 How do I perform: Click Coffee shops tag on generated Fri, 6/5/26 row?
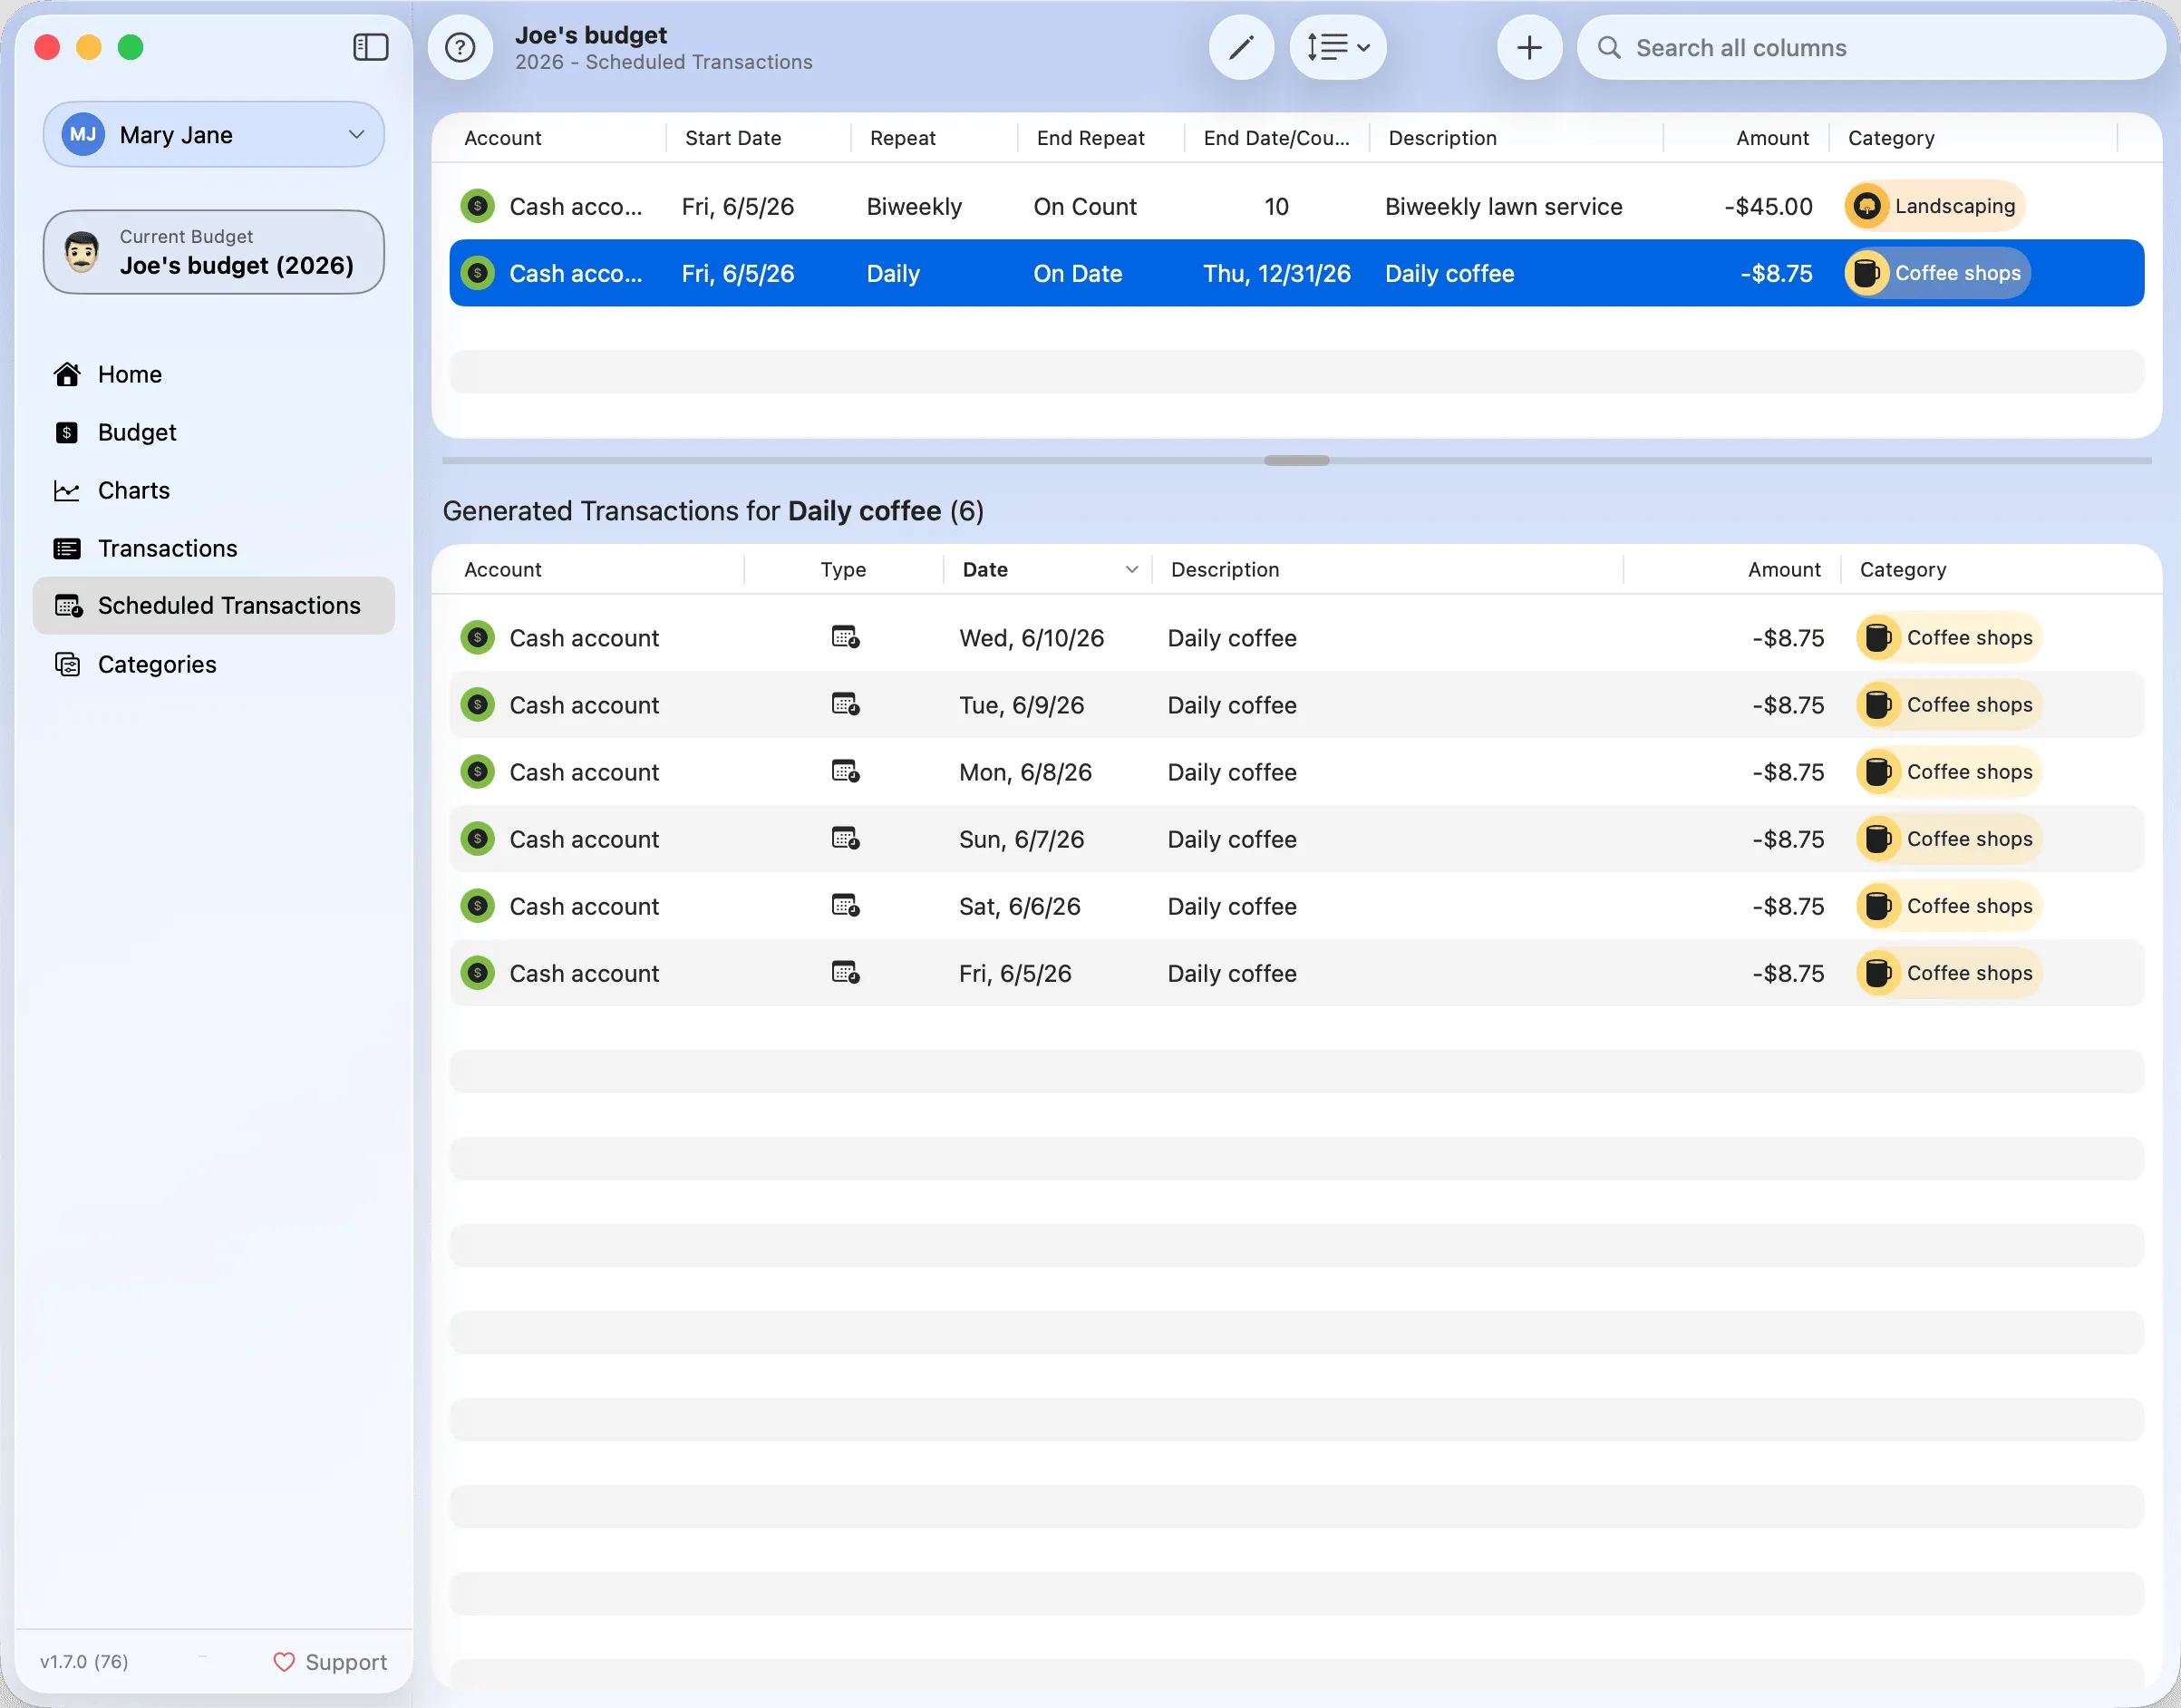pos(1948,972)
